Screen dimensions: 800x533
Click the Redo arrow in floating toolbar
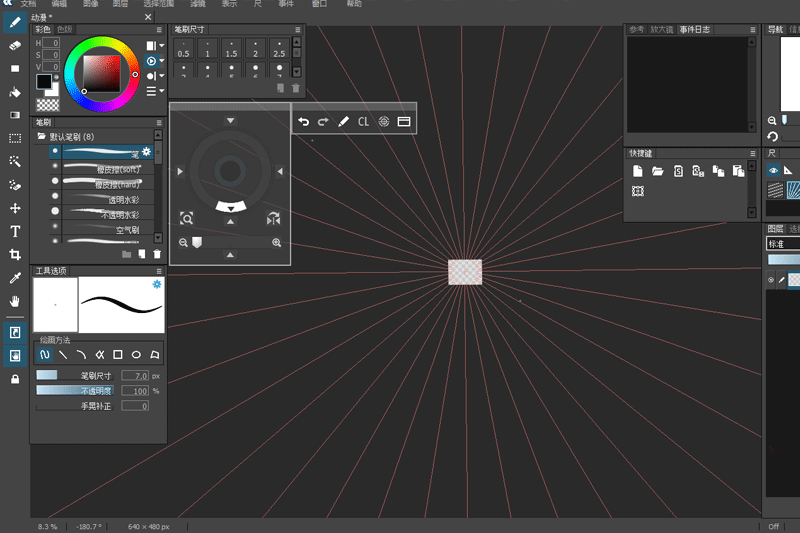323,121
